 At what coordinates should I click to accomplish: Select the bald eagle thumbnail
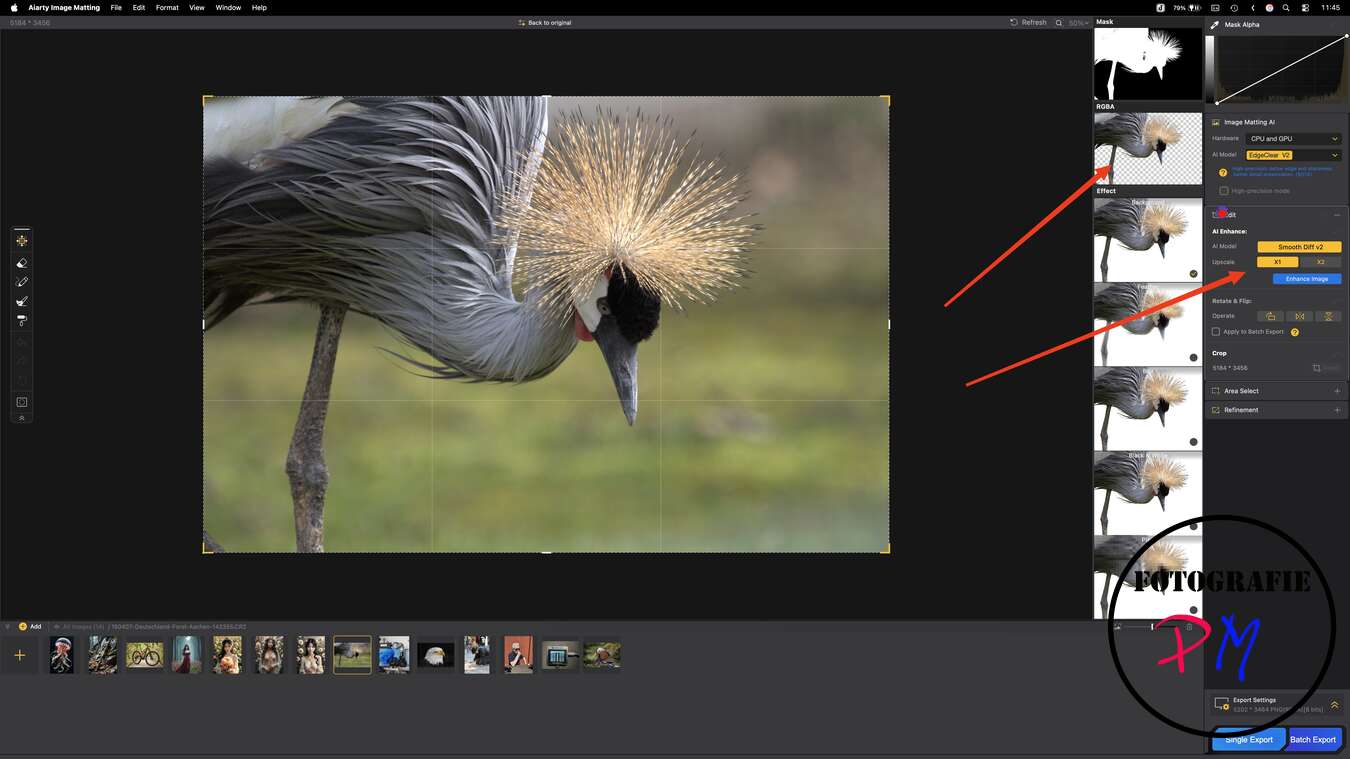(x=435, y=655)
